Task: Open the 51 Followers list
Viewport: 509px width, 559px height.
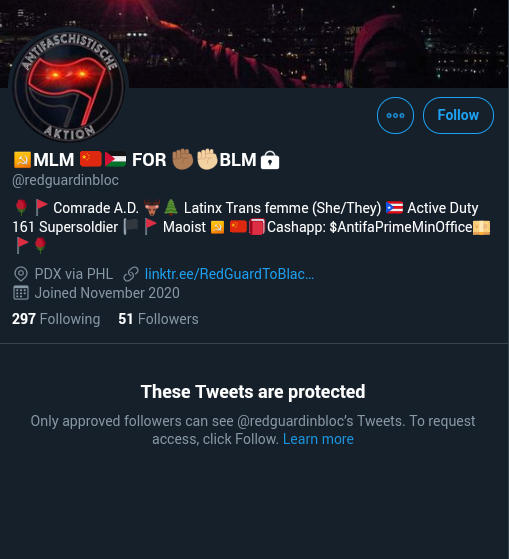Action: click(x=158, y=319)
